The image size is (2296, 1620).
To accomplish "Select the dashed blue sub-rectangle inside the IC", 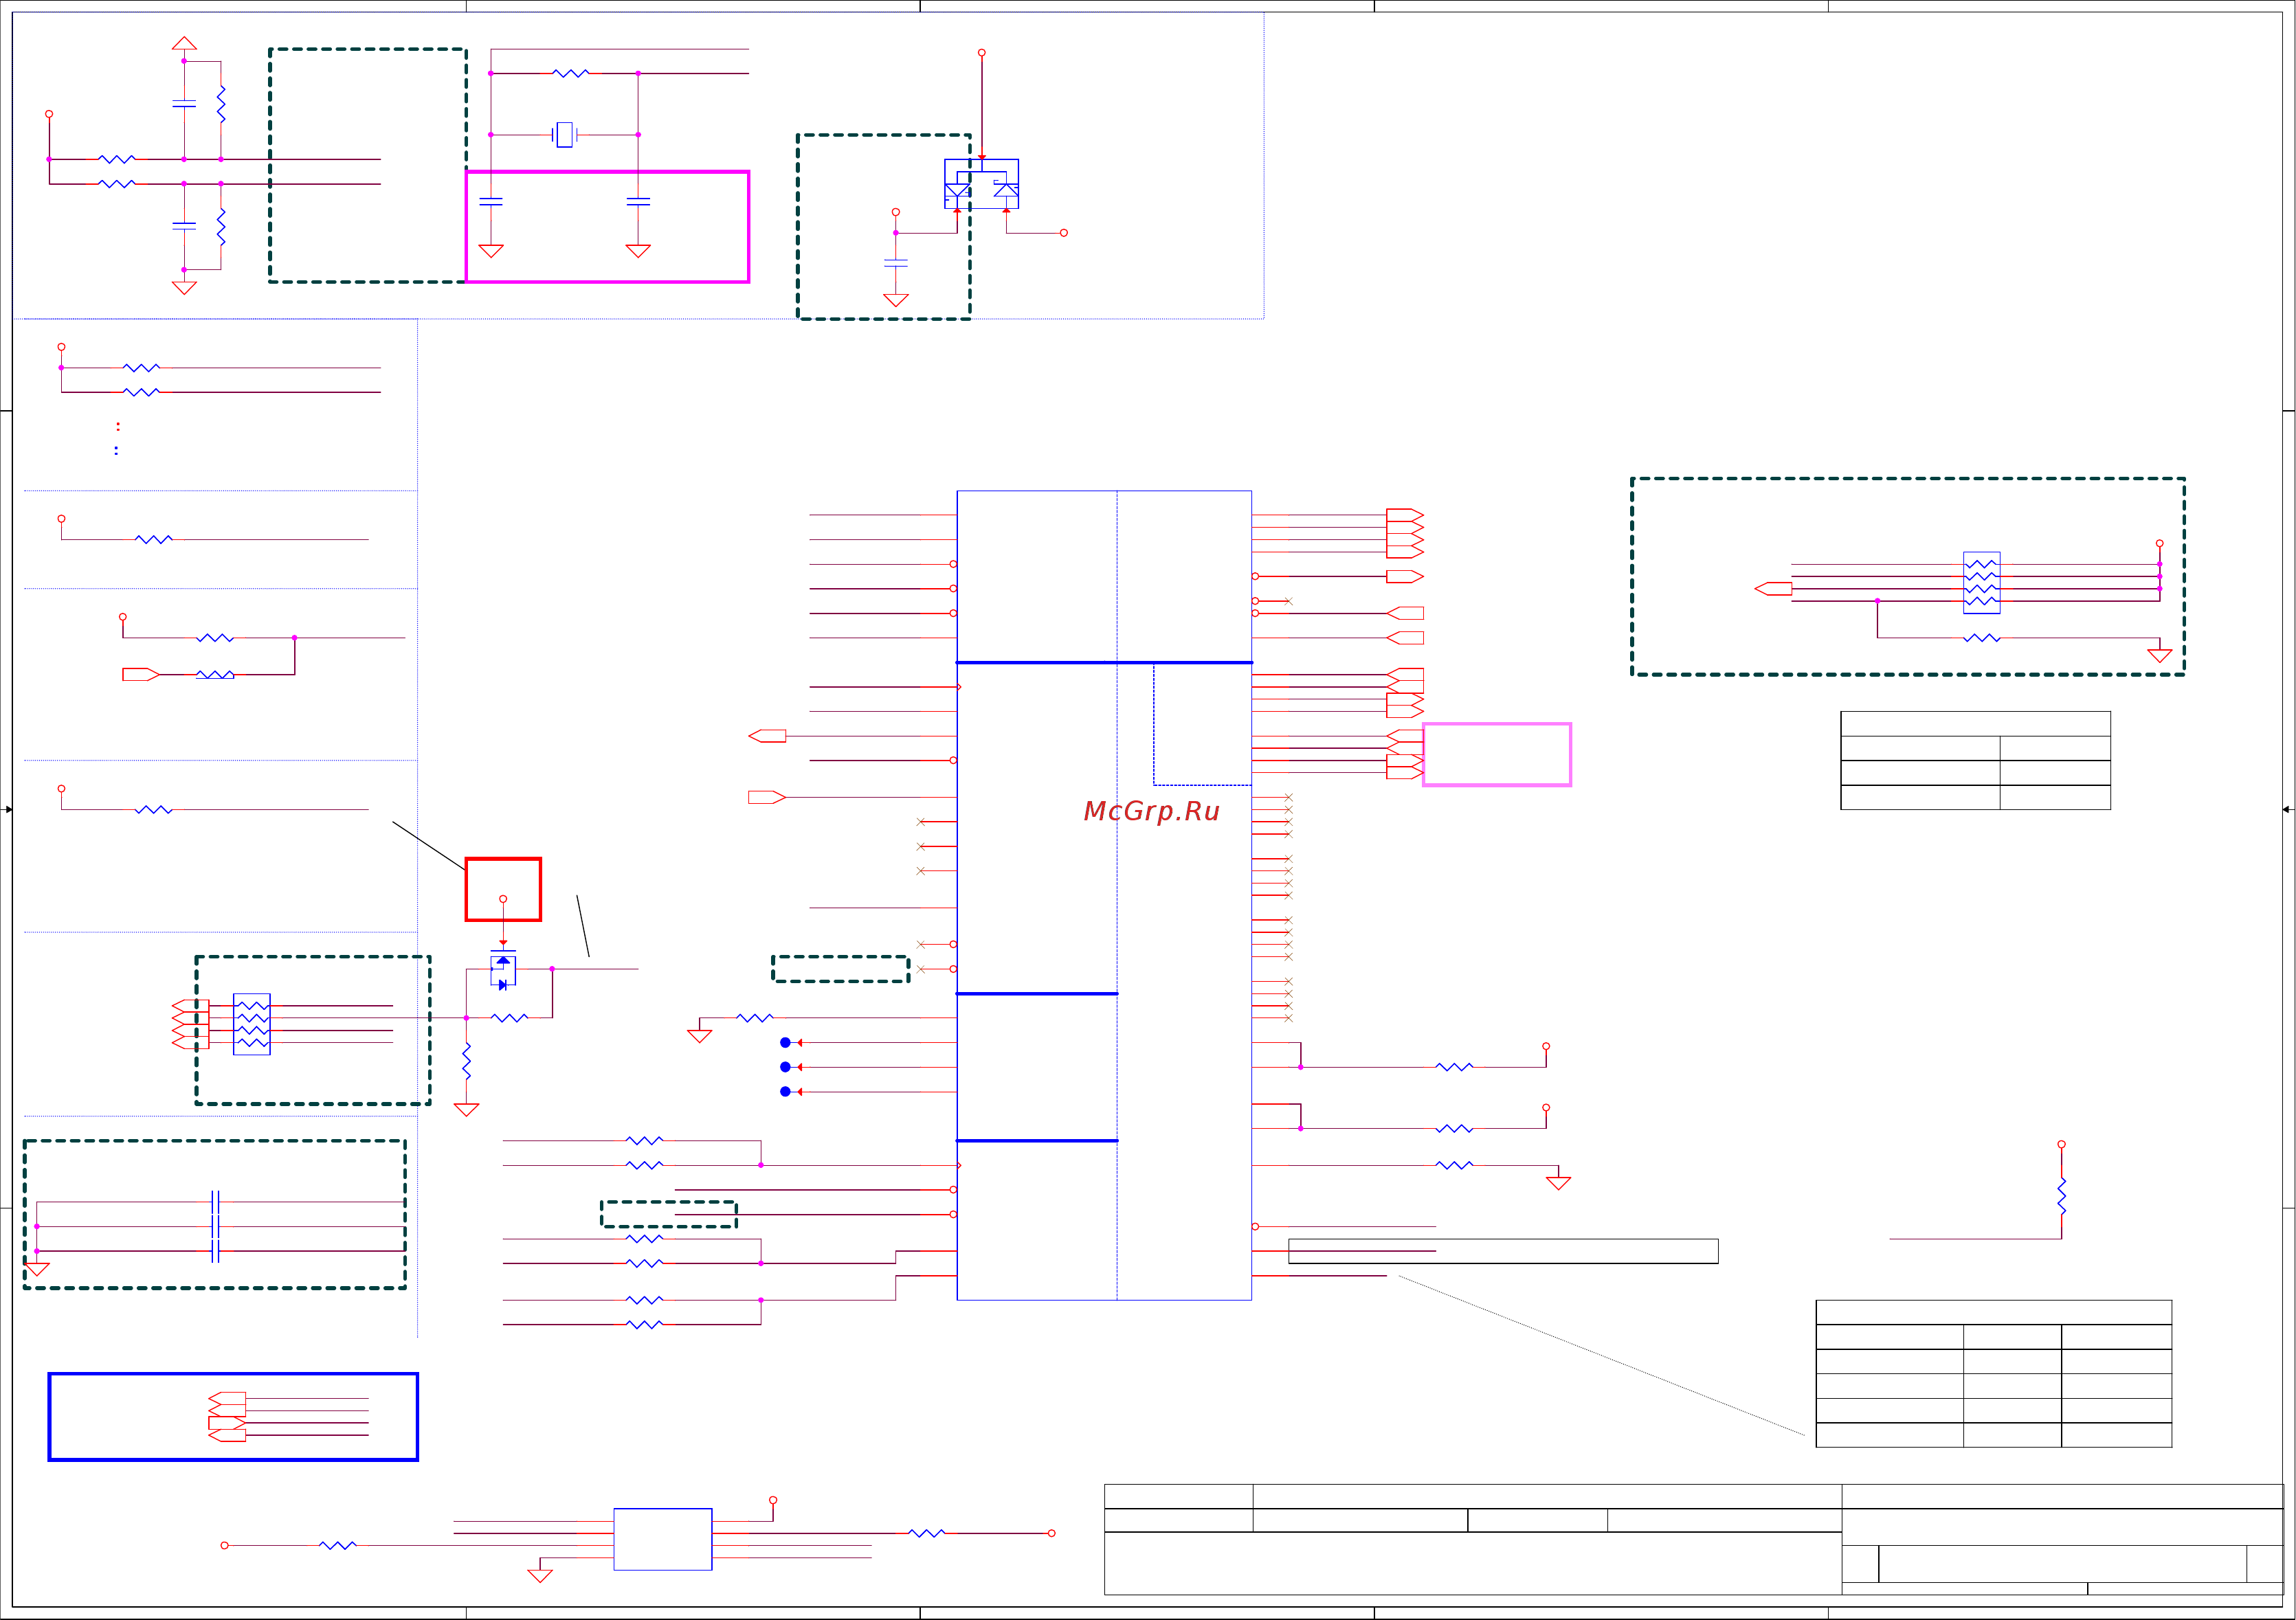I will click(1202, 724).
